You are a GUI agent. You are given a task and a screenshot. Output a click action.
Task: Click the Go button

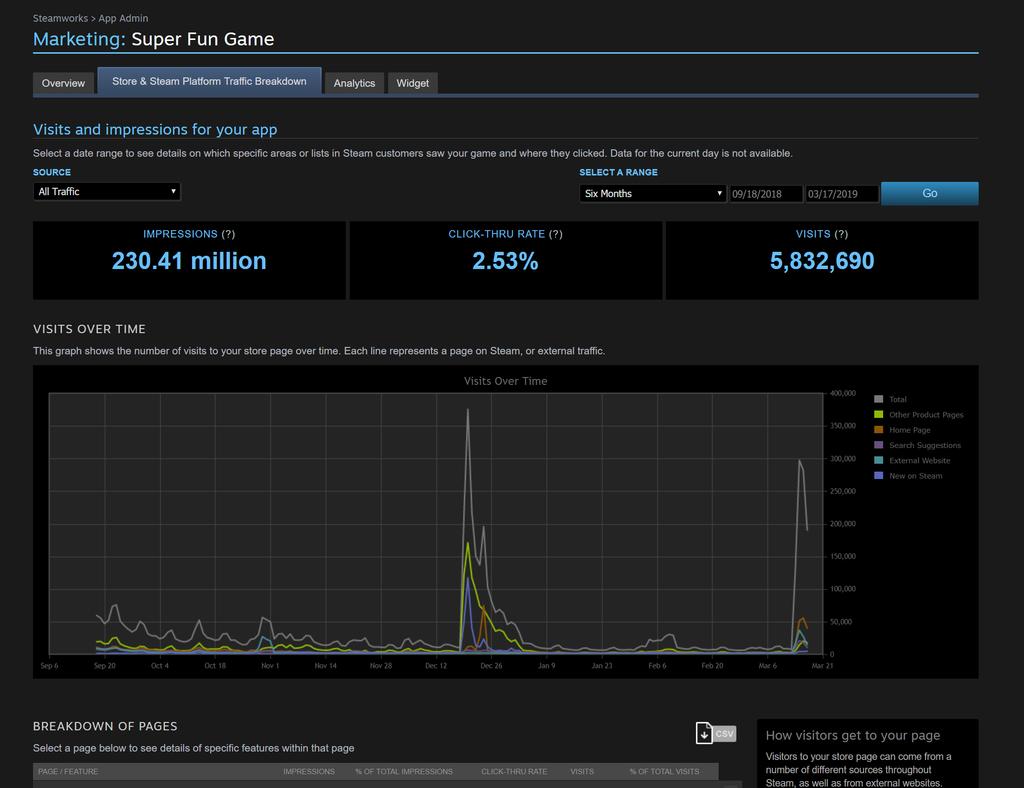929,193
